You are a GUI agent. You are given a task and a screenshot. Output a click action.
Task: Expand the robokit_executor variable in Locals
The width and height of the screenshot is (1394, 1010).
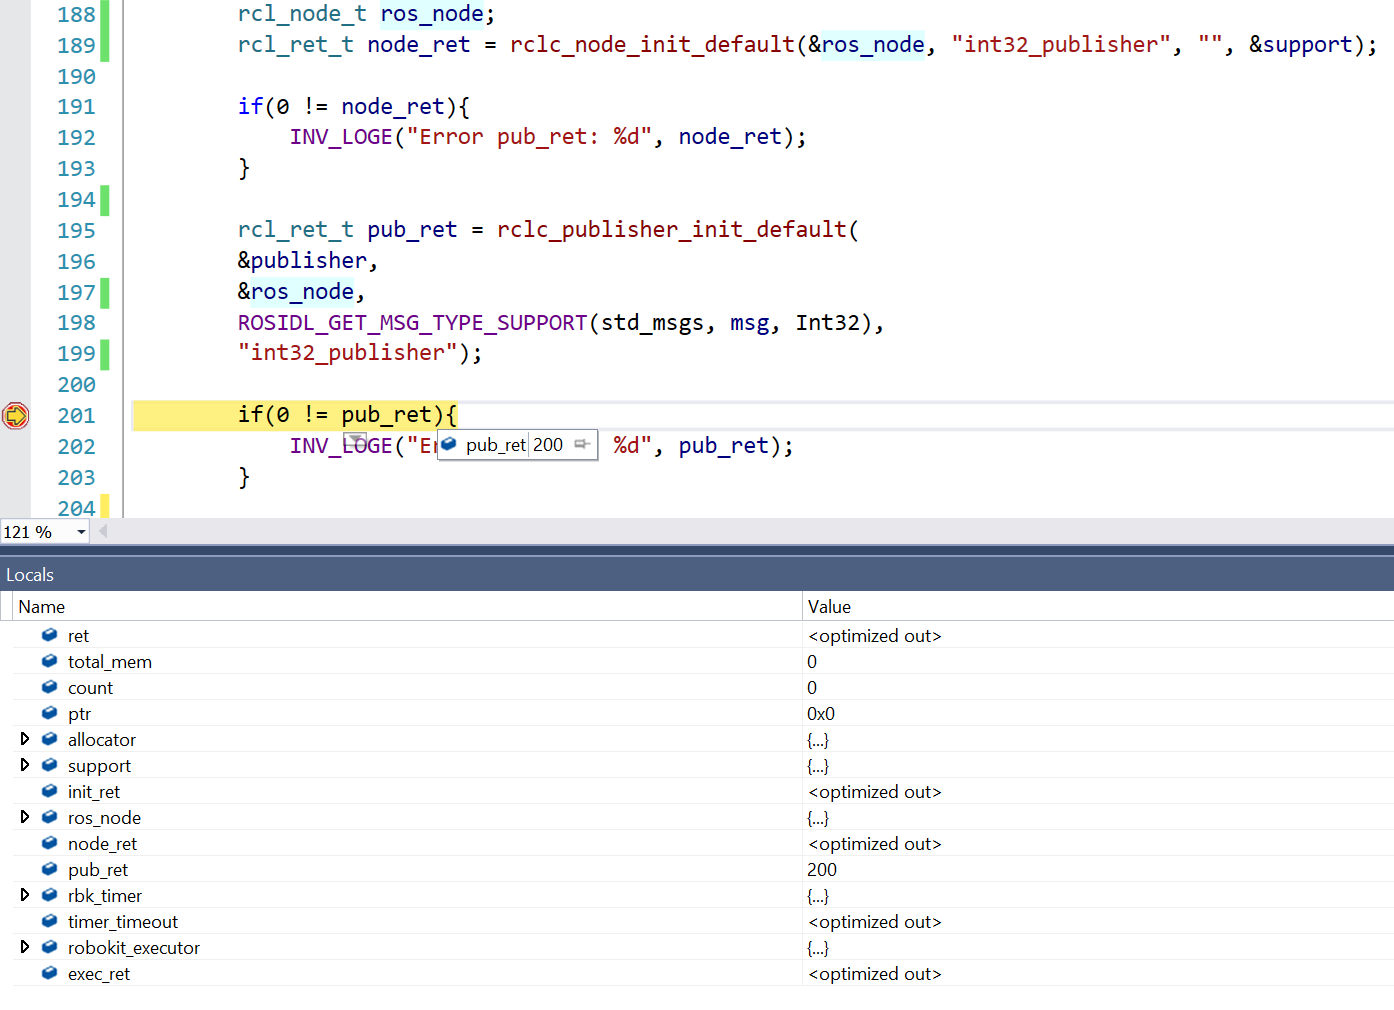point(26,946)
